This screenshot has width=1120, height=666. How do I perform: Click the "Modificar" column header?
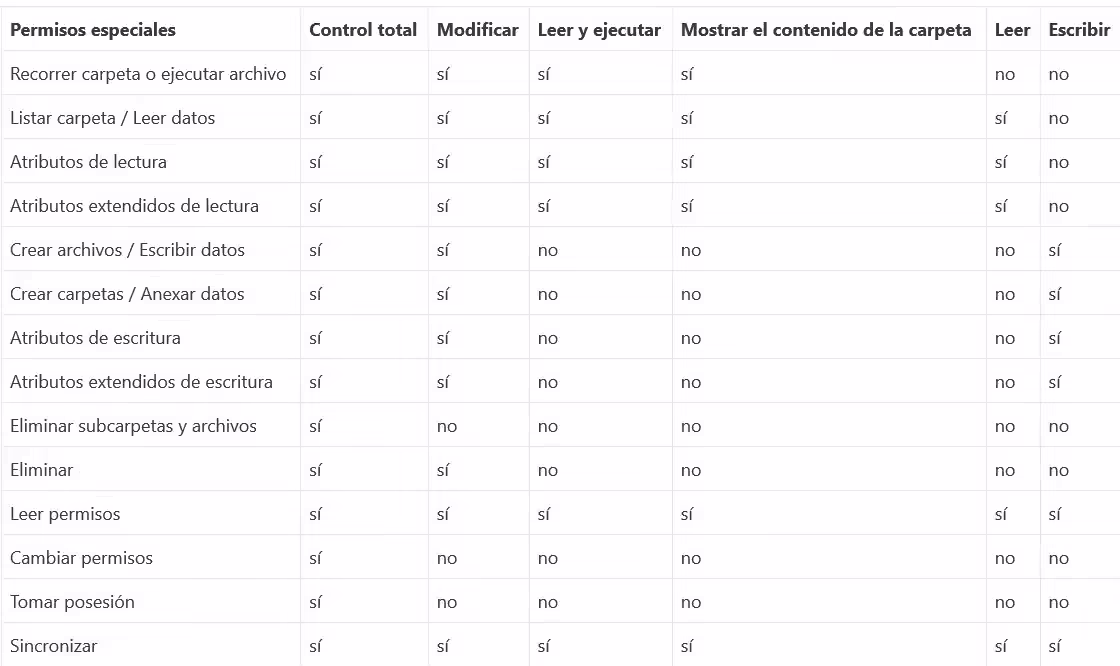click(477, 30)
